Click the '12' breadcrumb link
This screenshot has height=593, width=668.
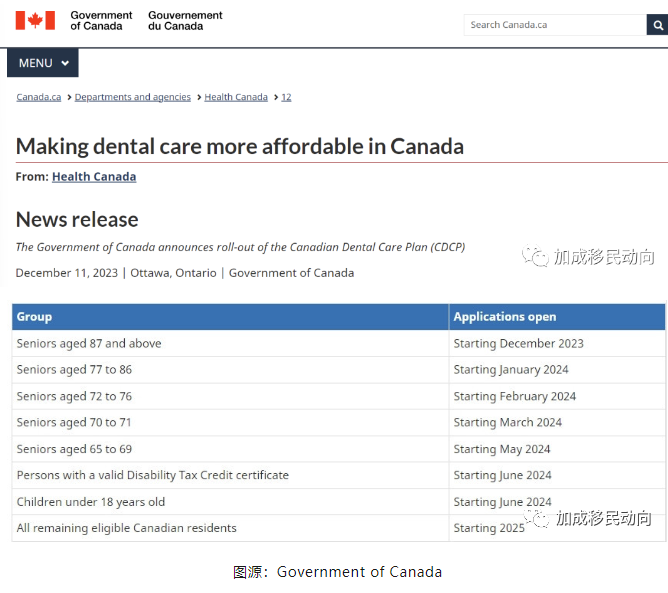[286, 97]
